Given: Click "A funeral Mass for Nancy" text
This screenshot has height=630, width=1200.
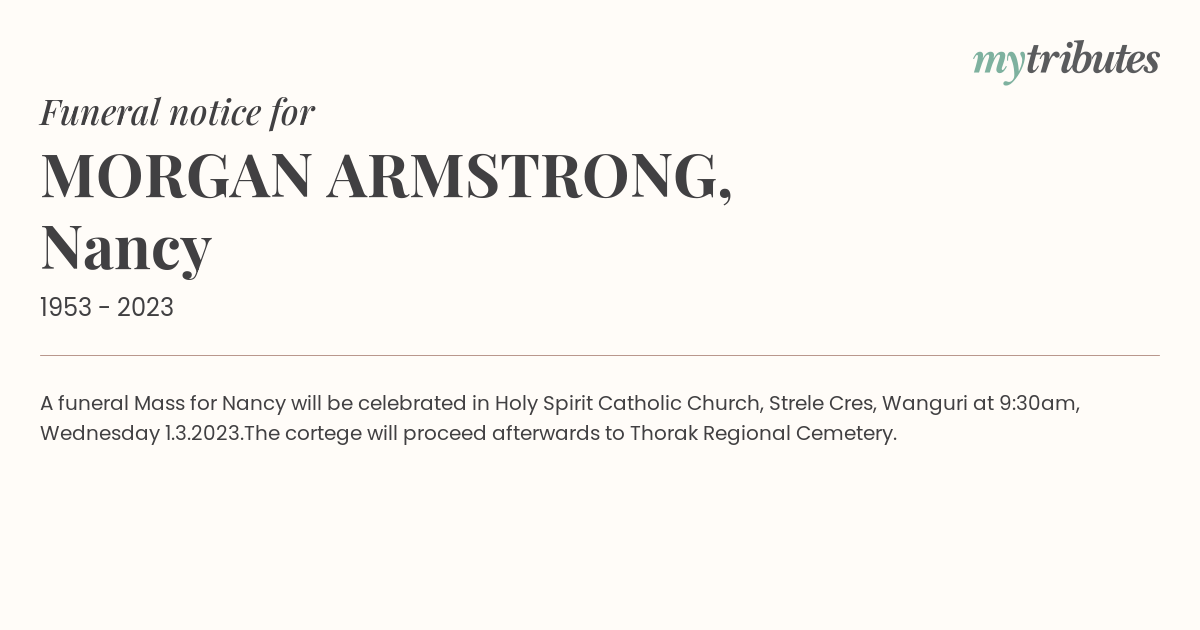Looking at the screenshot, I should [163, 403].
